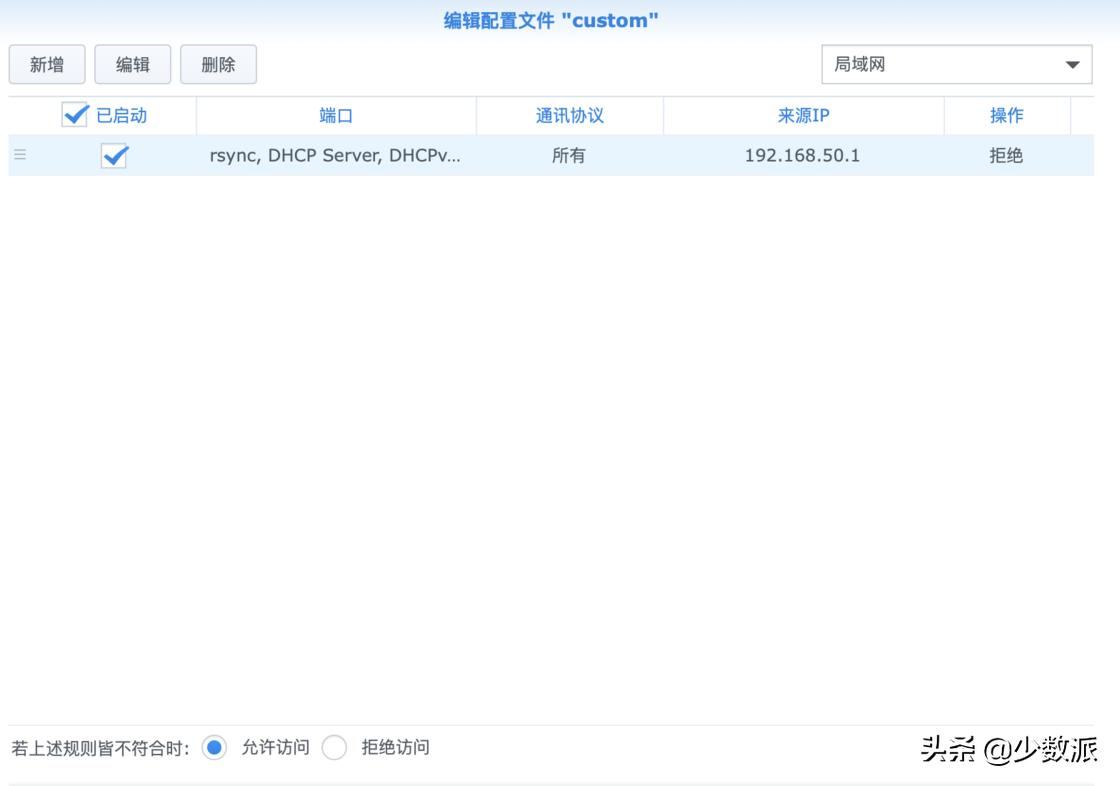The image size is (1120, 786).
Task: Click the 所有 protocol cell of the rule
Action: coord(569,155)
